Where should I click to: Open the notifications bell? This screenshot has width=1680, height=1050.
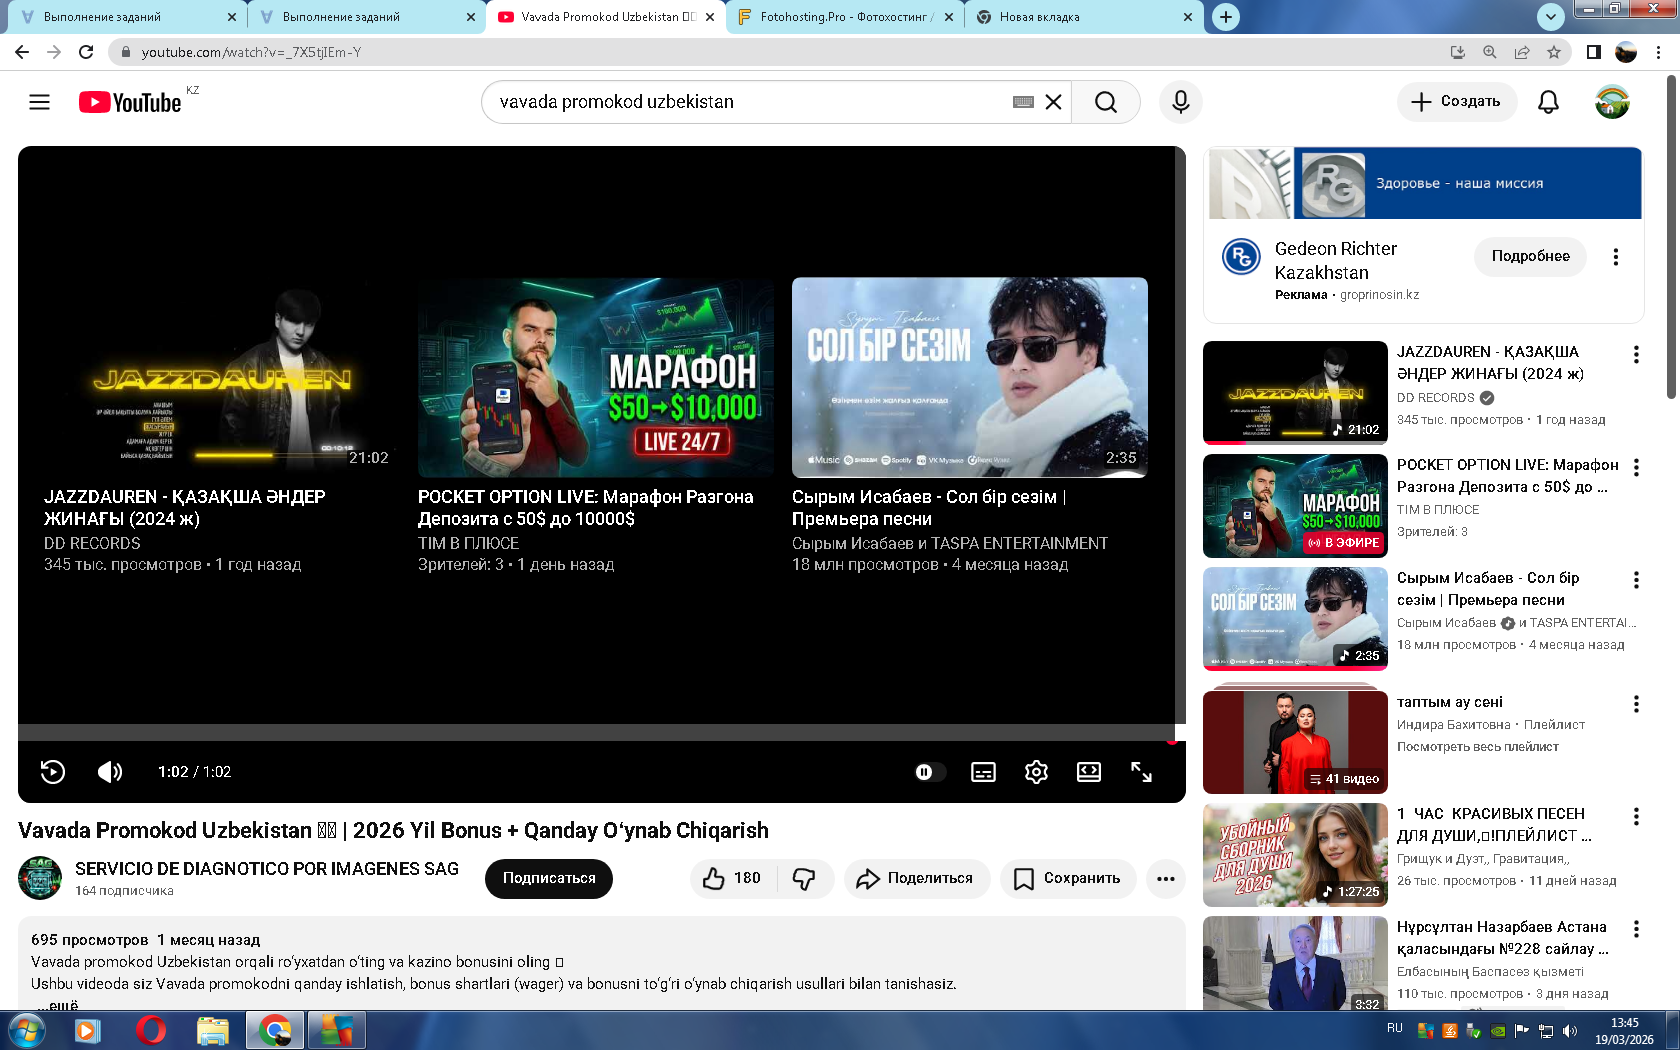tap(1548, 102)
